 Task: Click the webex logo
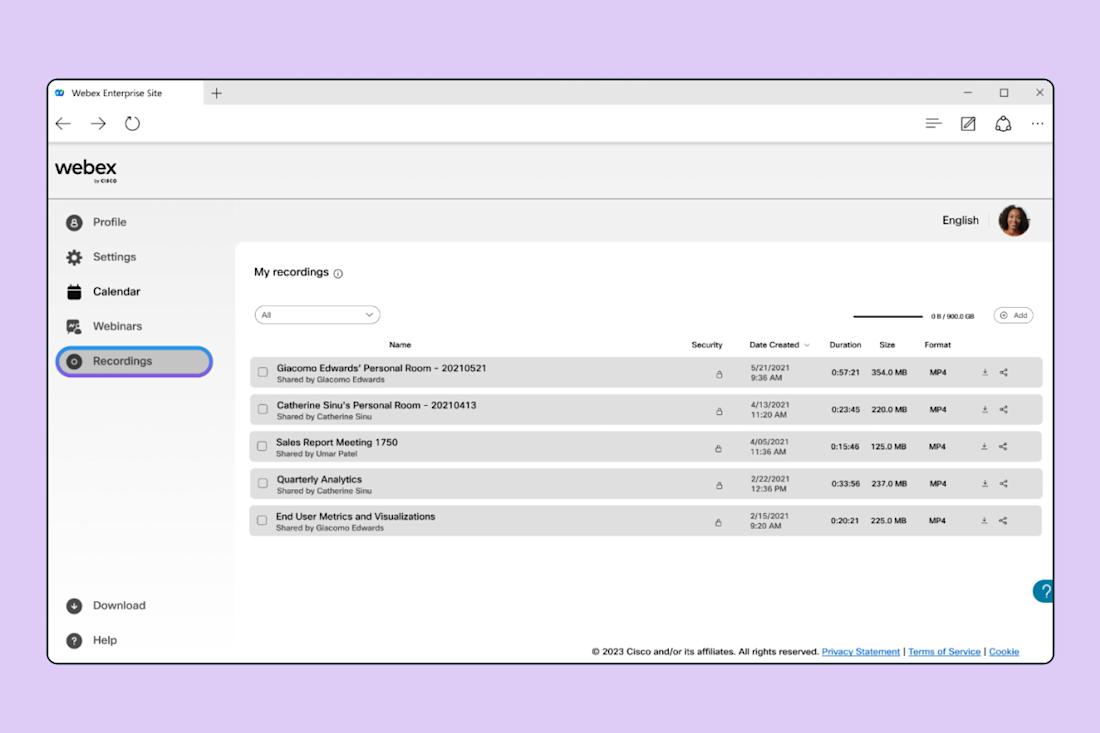coord(86,170)
